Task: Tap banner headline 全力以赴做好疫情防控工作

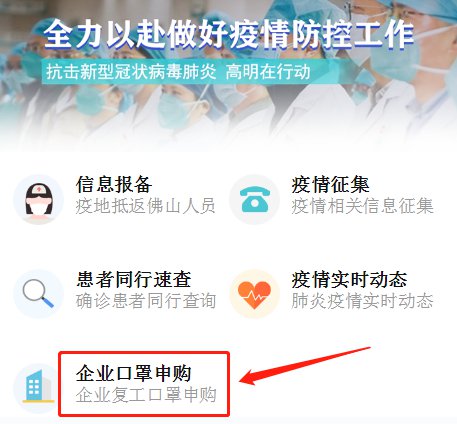Action: point(229,34)
